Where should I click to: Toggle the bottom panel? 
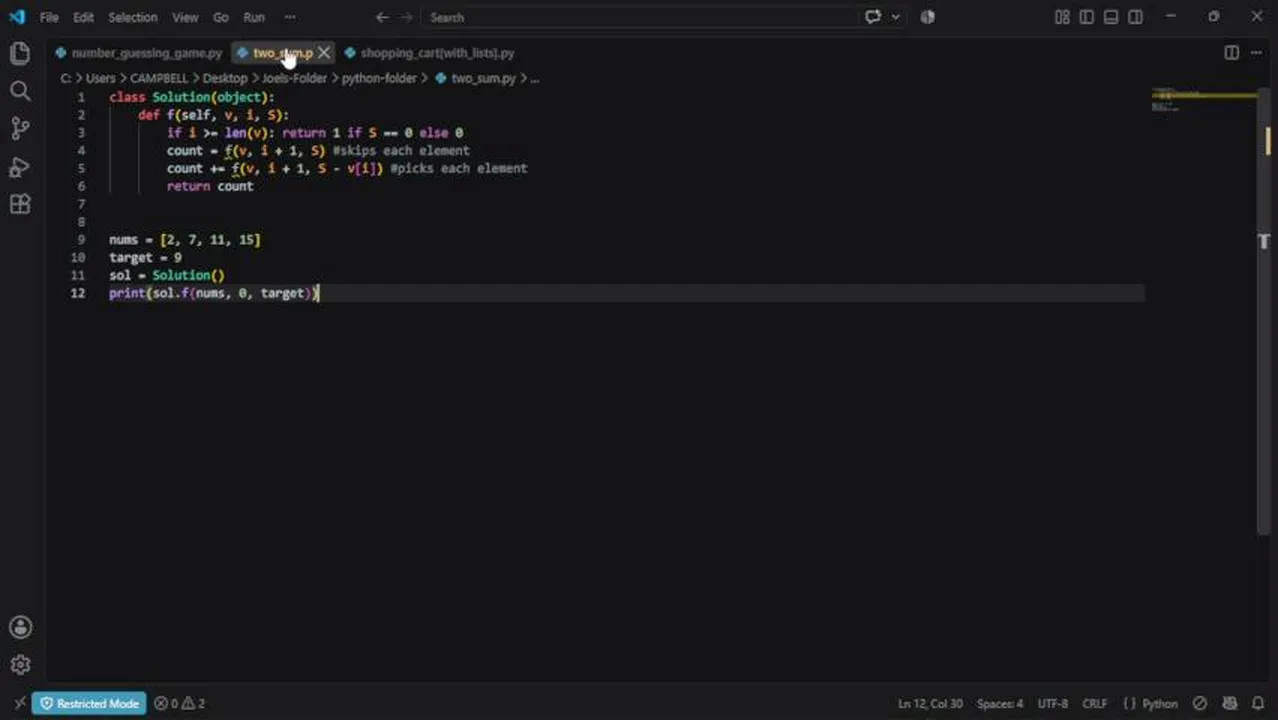1111,17
